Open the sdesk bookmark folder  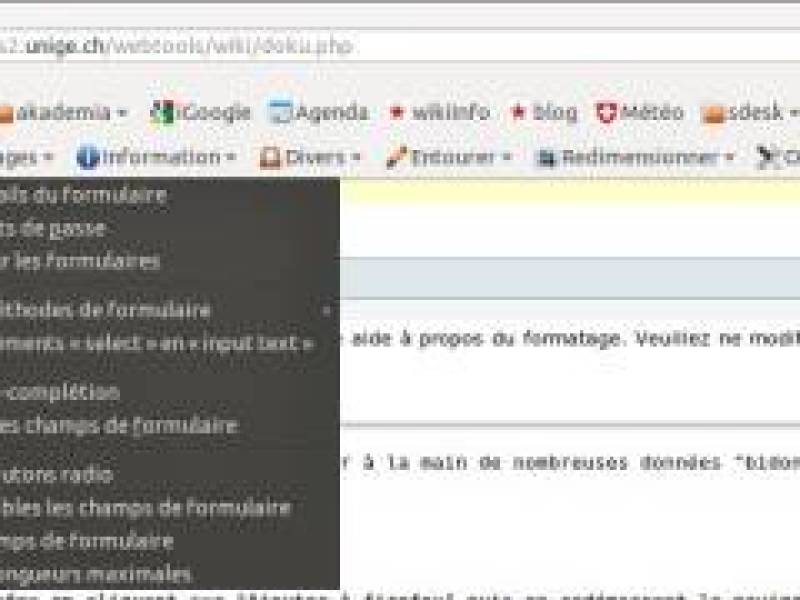click(x=750, y=113)
